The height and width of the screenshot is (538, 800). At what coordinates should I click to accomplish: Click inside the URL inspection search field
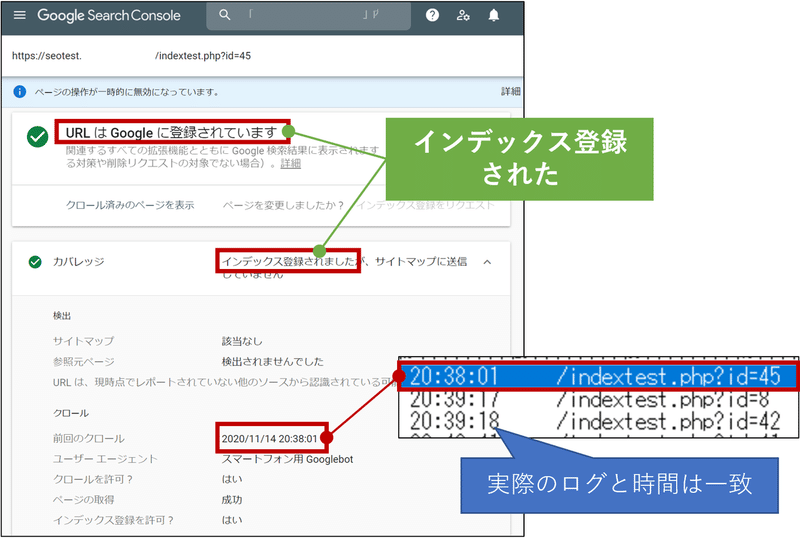(309, 15)
